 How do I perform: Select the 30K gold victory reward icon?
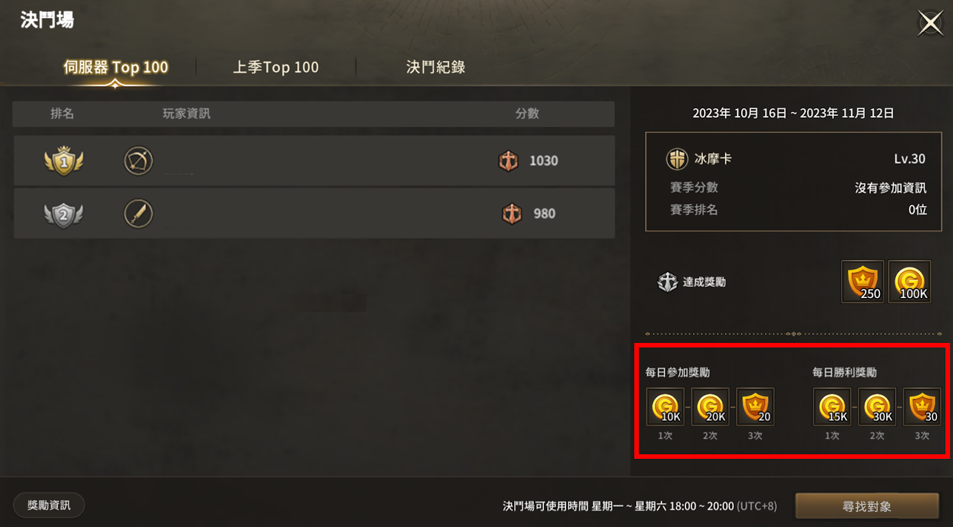click(x=877, y=407)
